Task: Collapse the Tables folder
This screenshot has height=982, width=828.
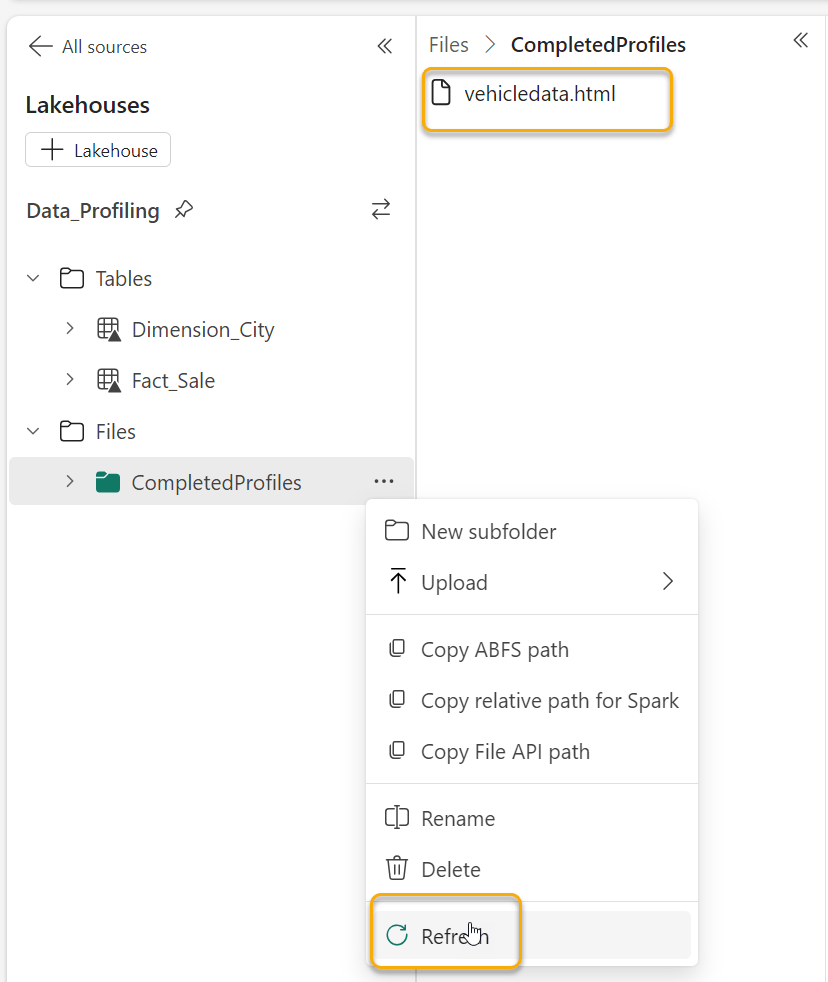Action: coord(33,278)
